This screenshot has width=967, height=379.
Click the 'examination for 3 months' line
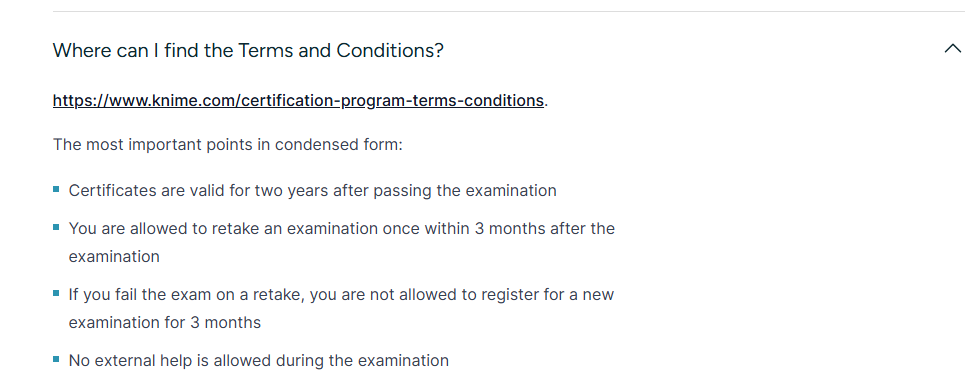pos(165,322)
